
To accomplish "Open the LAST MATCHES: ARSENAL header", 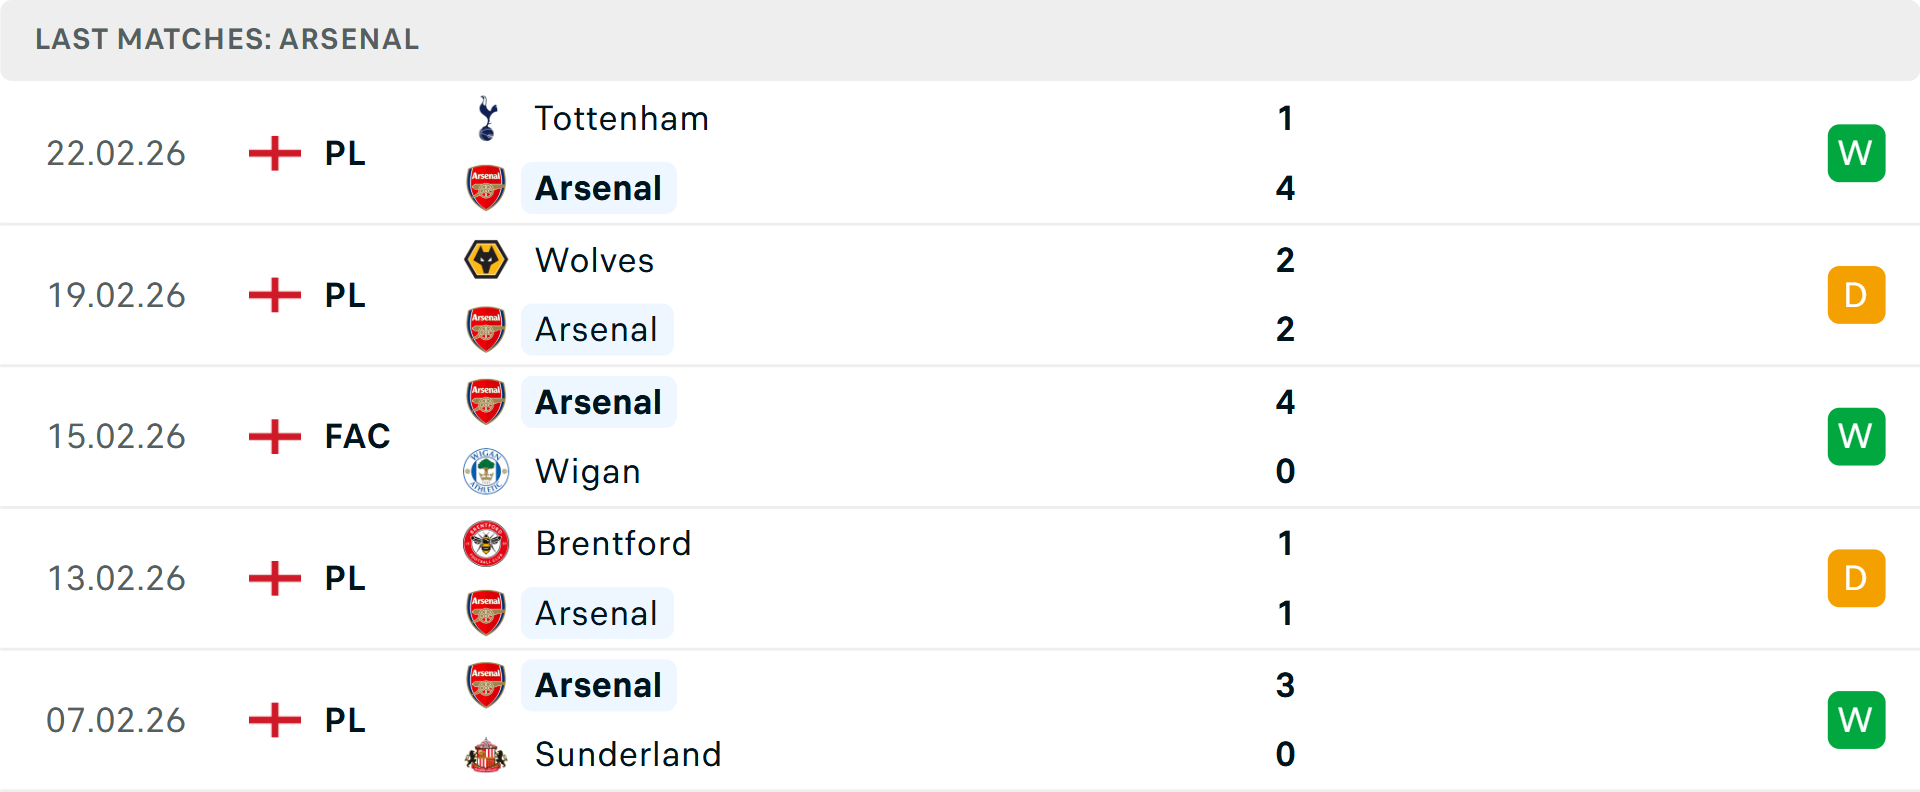I will pyautogui.click(x=226, y=40).
